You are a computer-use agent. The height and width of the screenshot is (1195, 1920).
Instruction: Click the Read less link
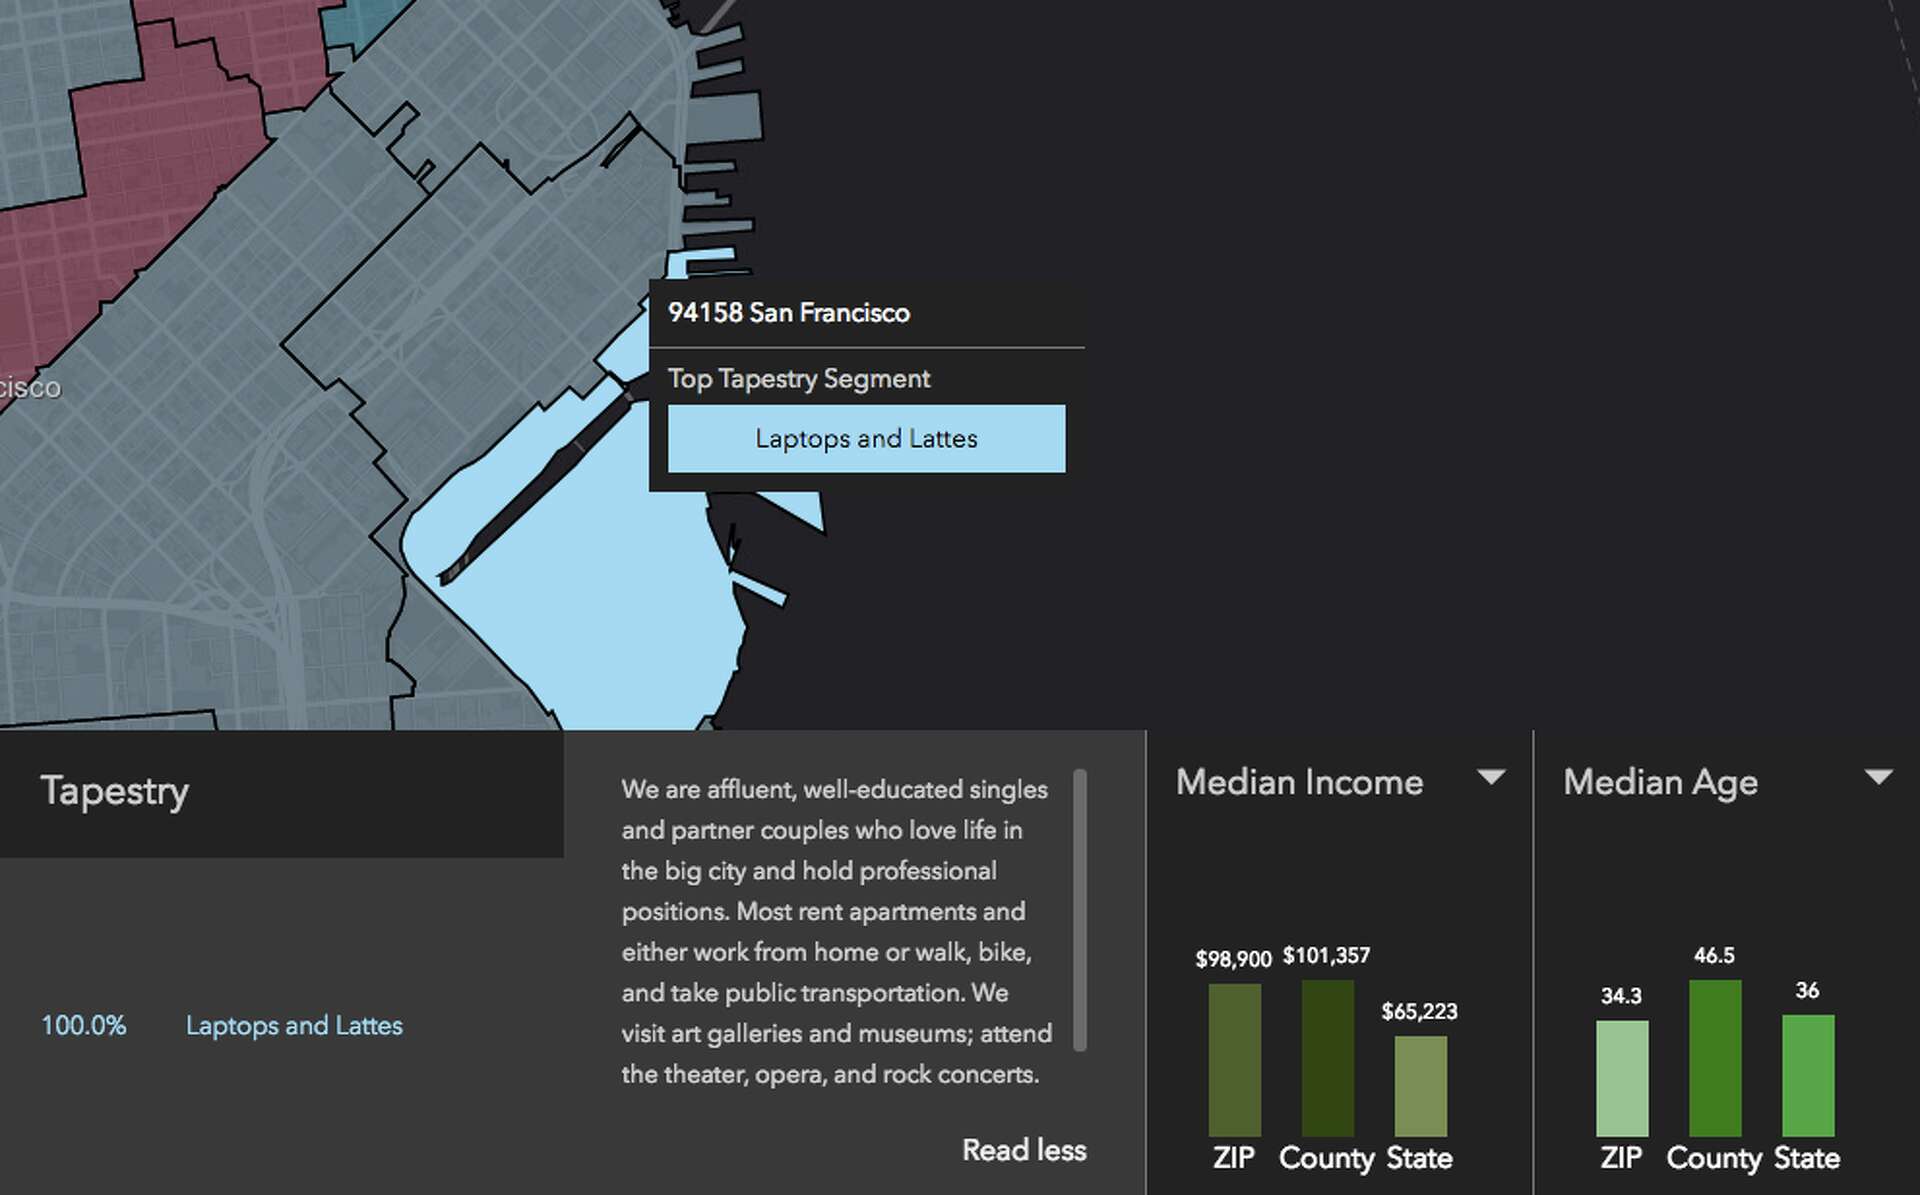pos(1024,1150)
